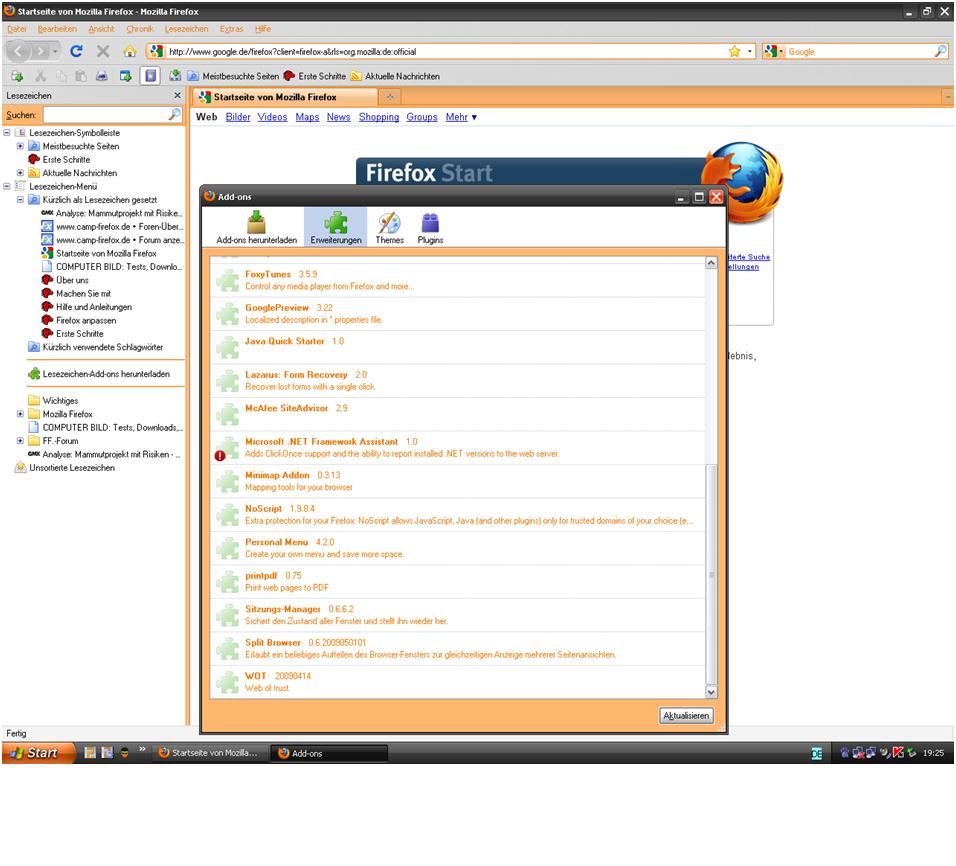Click the Copy toolbar icon
The height and width of the screenshot is (866, 956).
click(61, 76)
